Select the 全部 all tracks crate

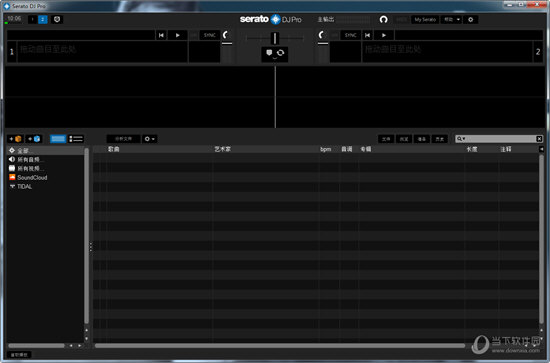[46, 150]
